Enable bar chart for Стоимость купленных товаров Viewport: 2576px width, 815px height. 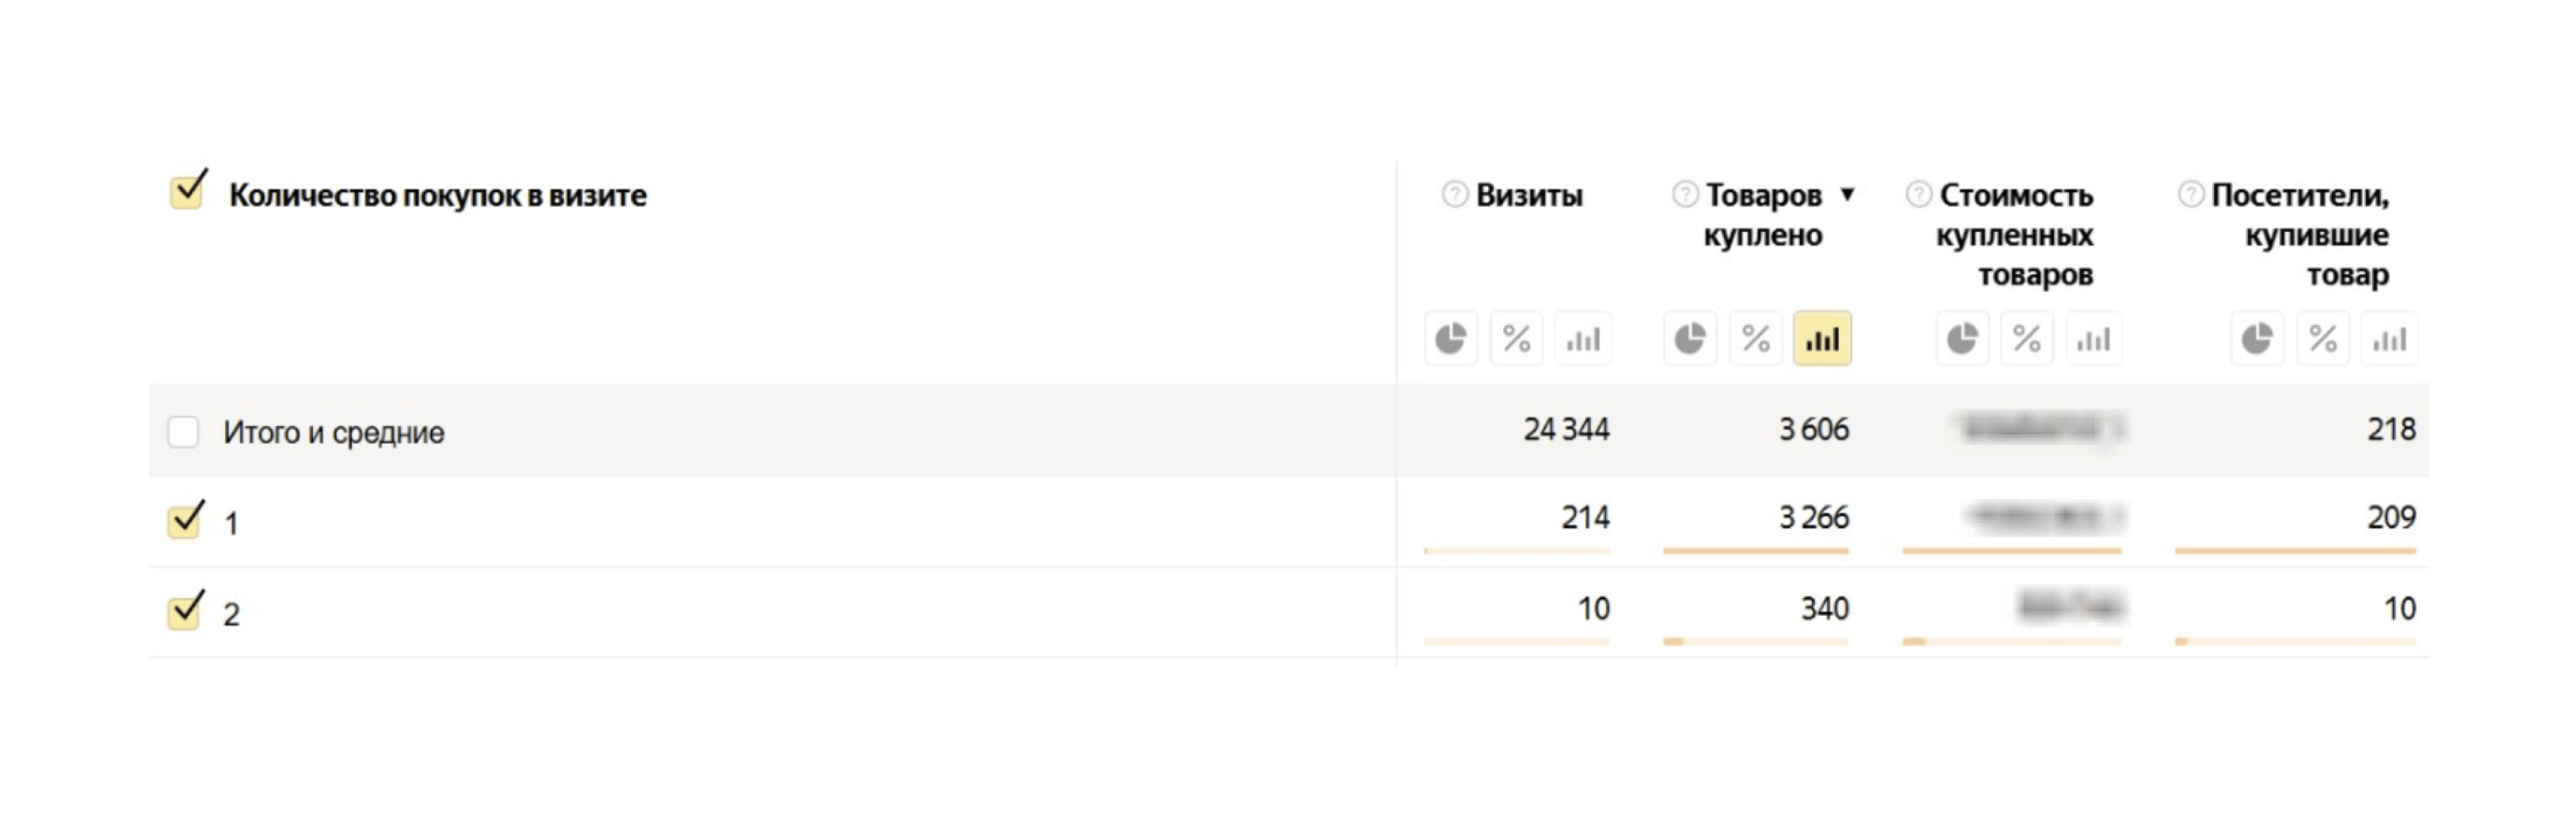(2093, 338)
